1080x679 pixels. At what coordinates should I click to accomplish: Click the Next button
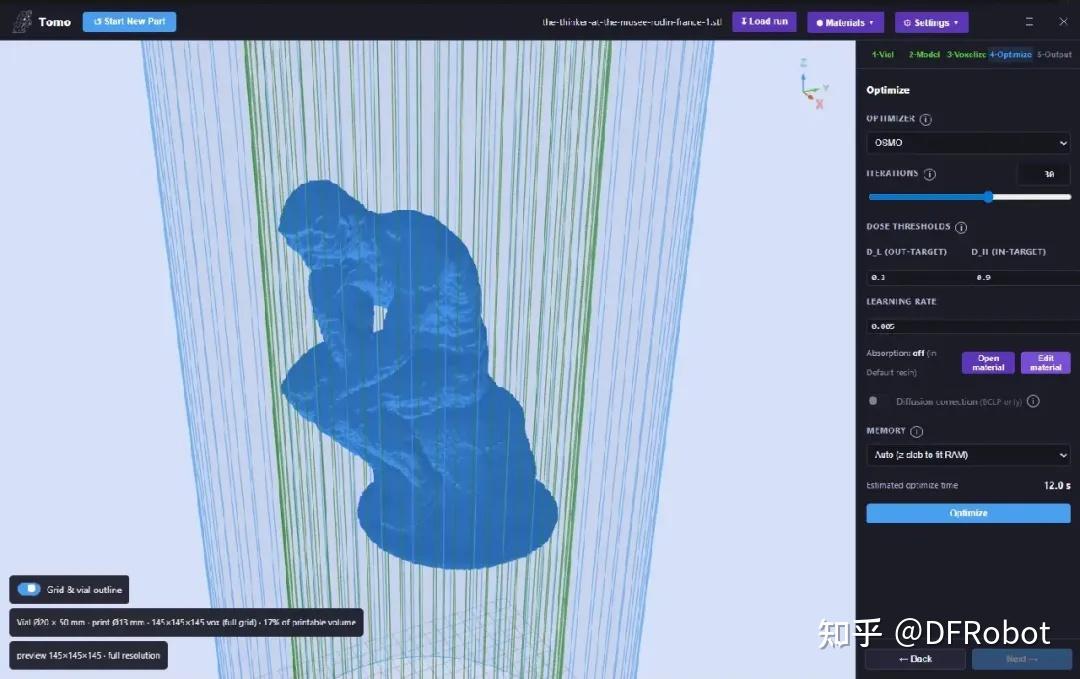click(1021, 659)
